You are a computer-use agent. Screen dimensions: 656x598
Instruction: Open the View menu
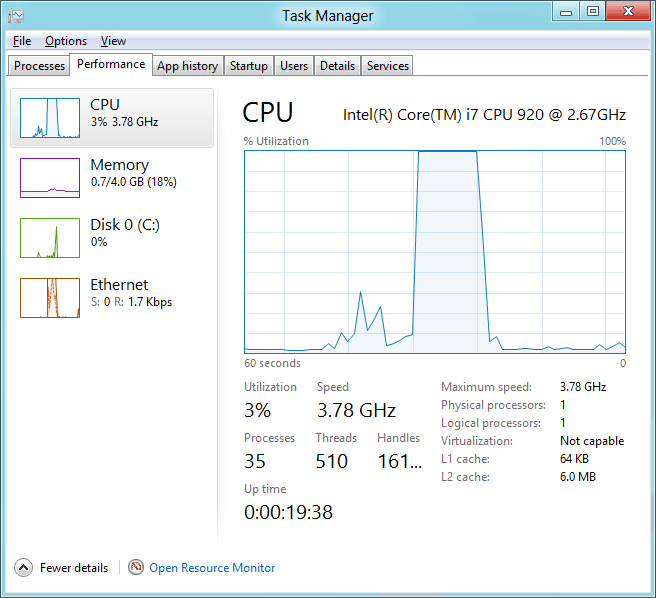(x=113, y=41)
